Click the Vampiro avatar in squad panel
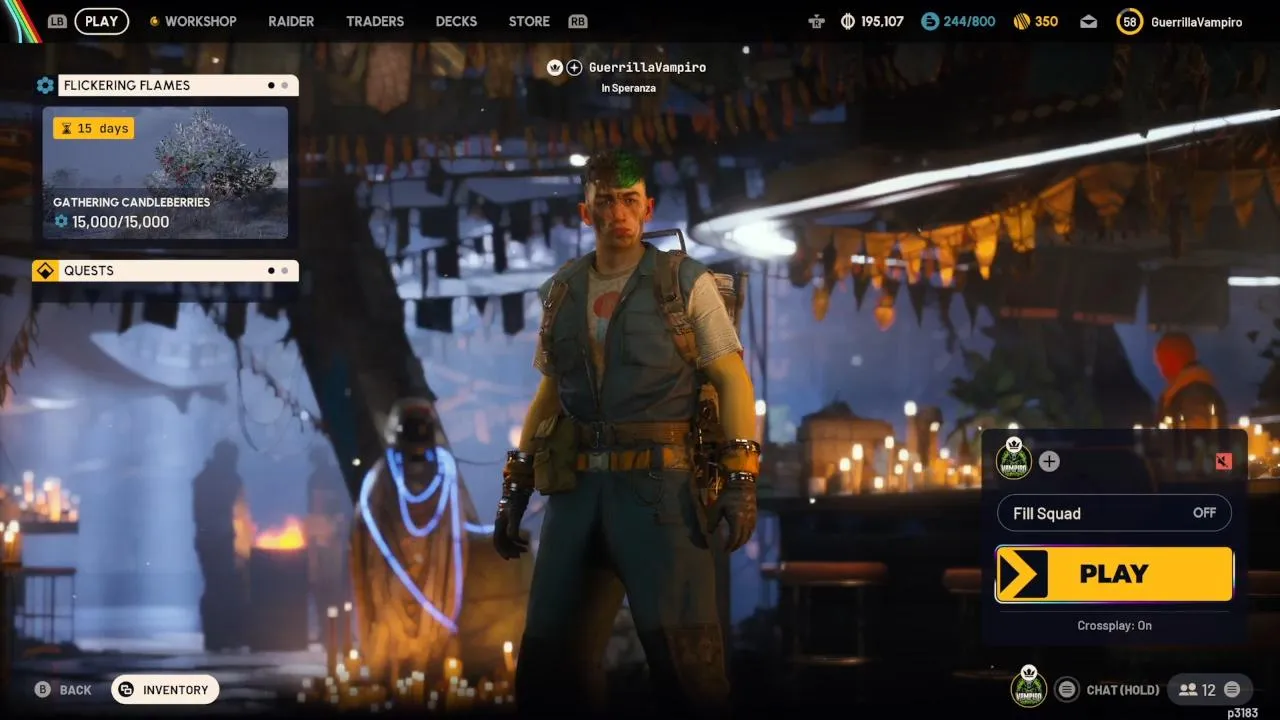Image resolution: width=1280 pixels, height=720 pixels. point(1014,460)
